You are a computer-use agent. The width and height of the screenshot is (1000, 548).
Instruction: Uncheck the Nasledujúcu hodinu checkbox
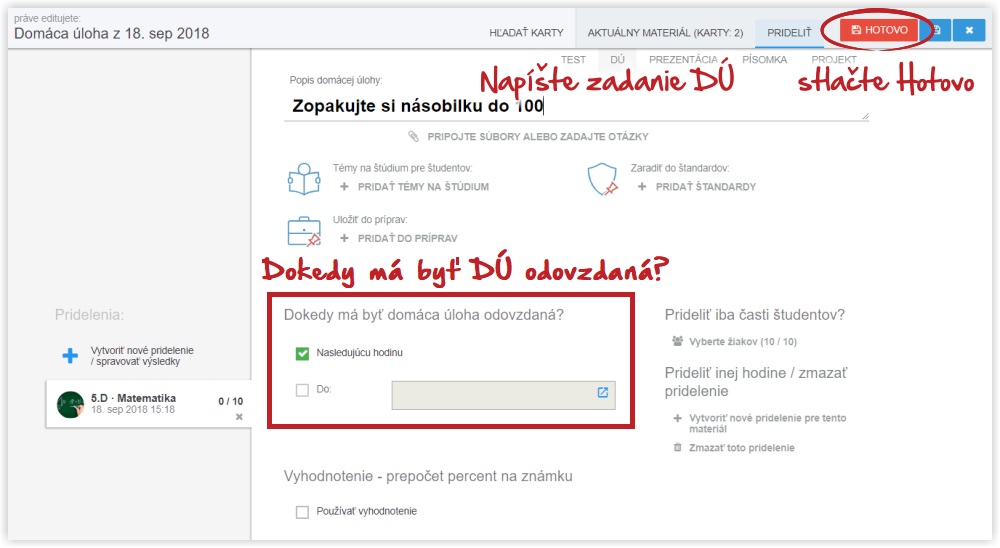point(302,353)
